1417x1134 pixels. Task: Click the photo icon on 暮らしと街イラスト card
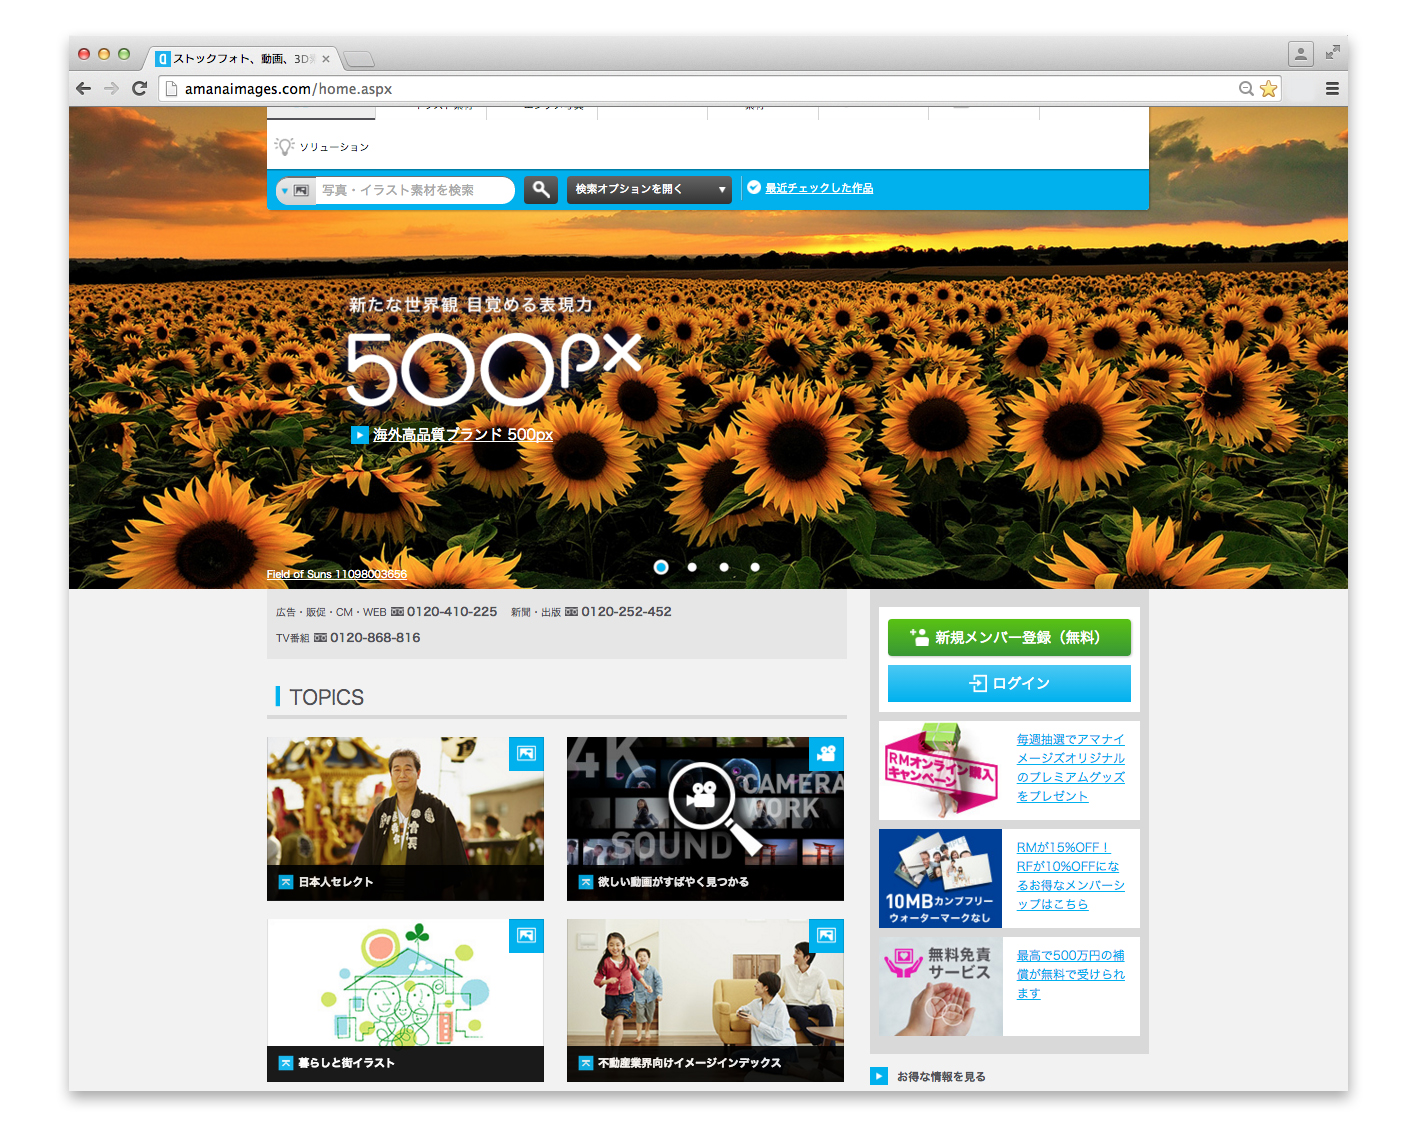pos(526,936)
